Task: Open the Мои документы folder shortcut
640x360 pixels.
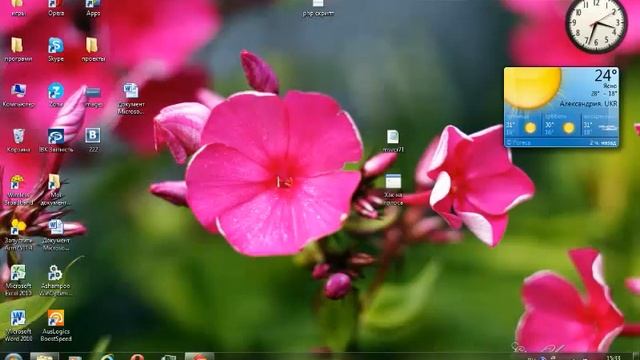Action: coord(55,189)
